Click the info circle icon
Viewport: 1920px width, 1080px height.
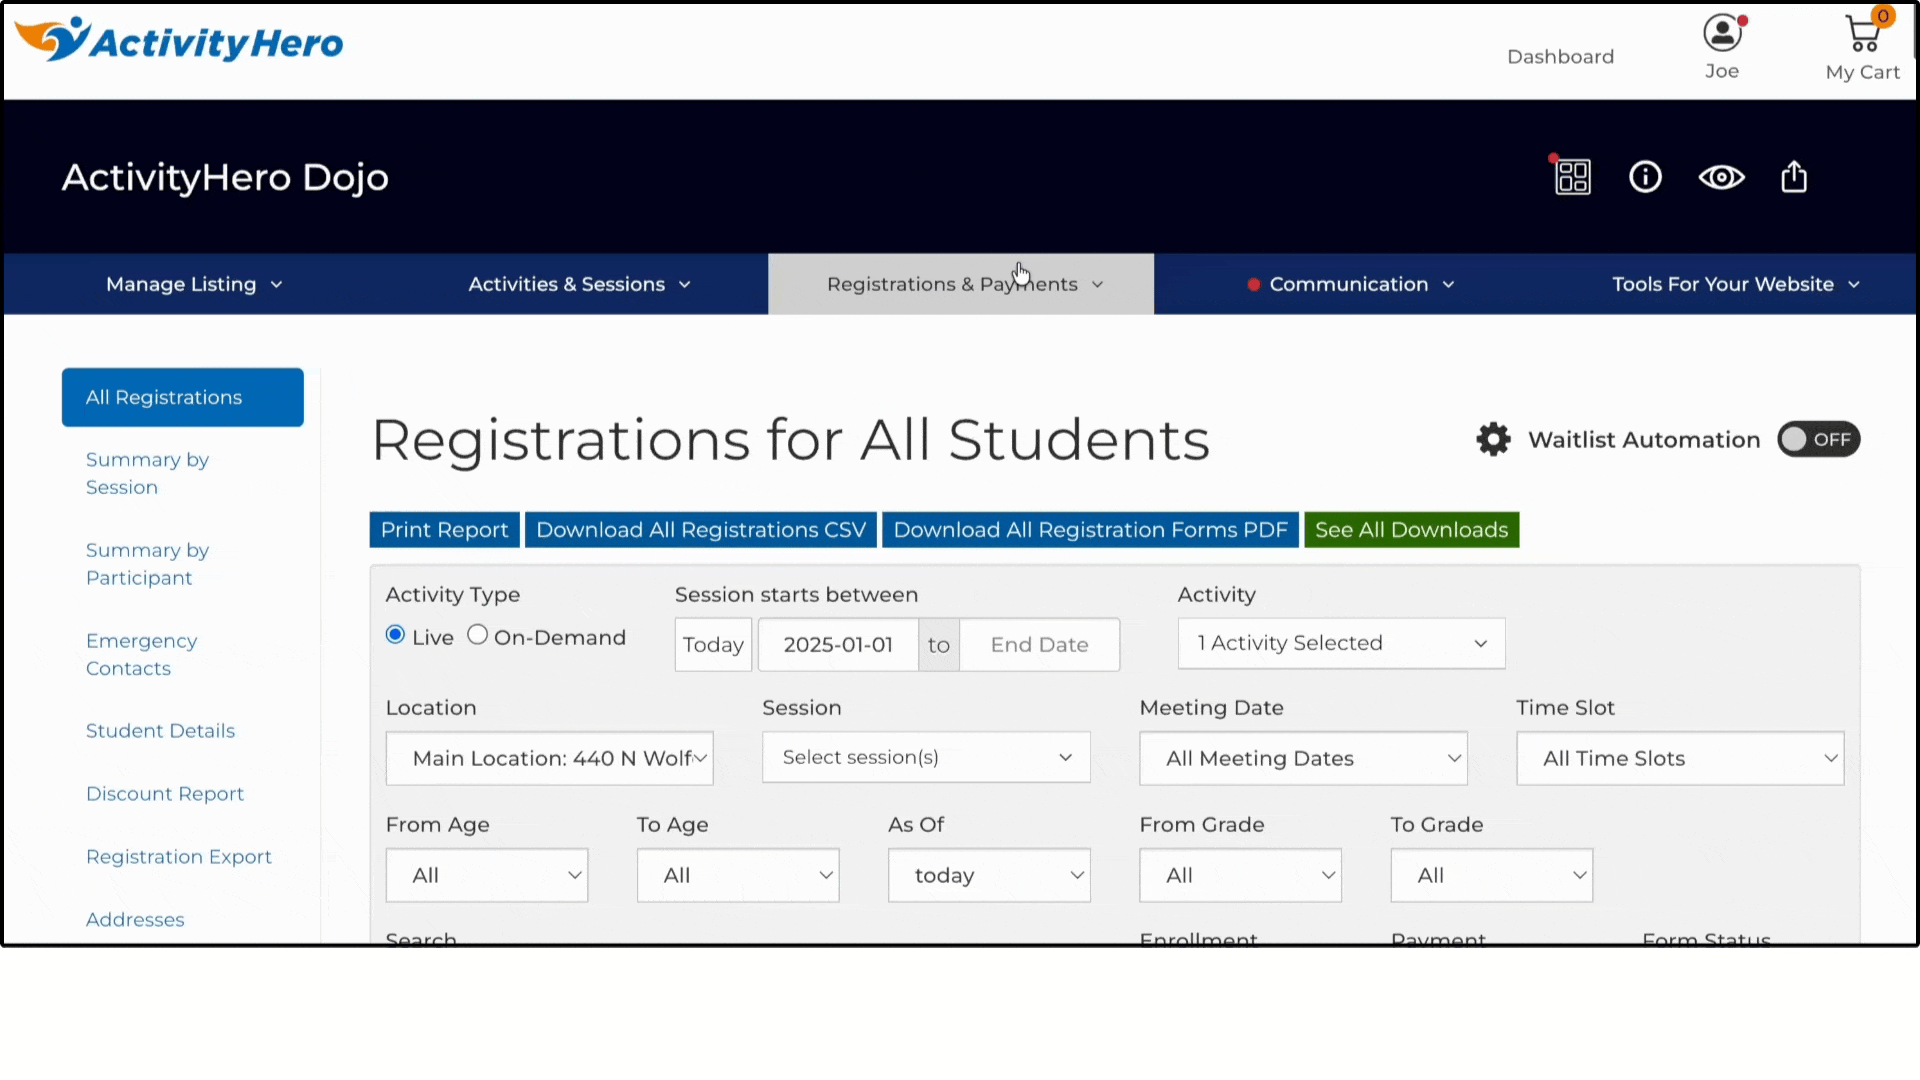coord(1645,177)
